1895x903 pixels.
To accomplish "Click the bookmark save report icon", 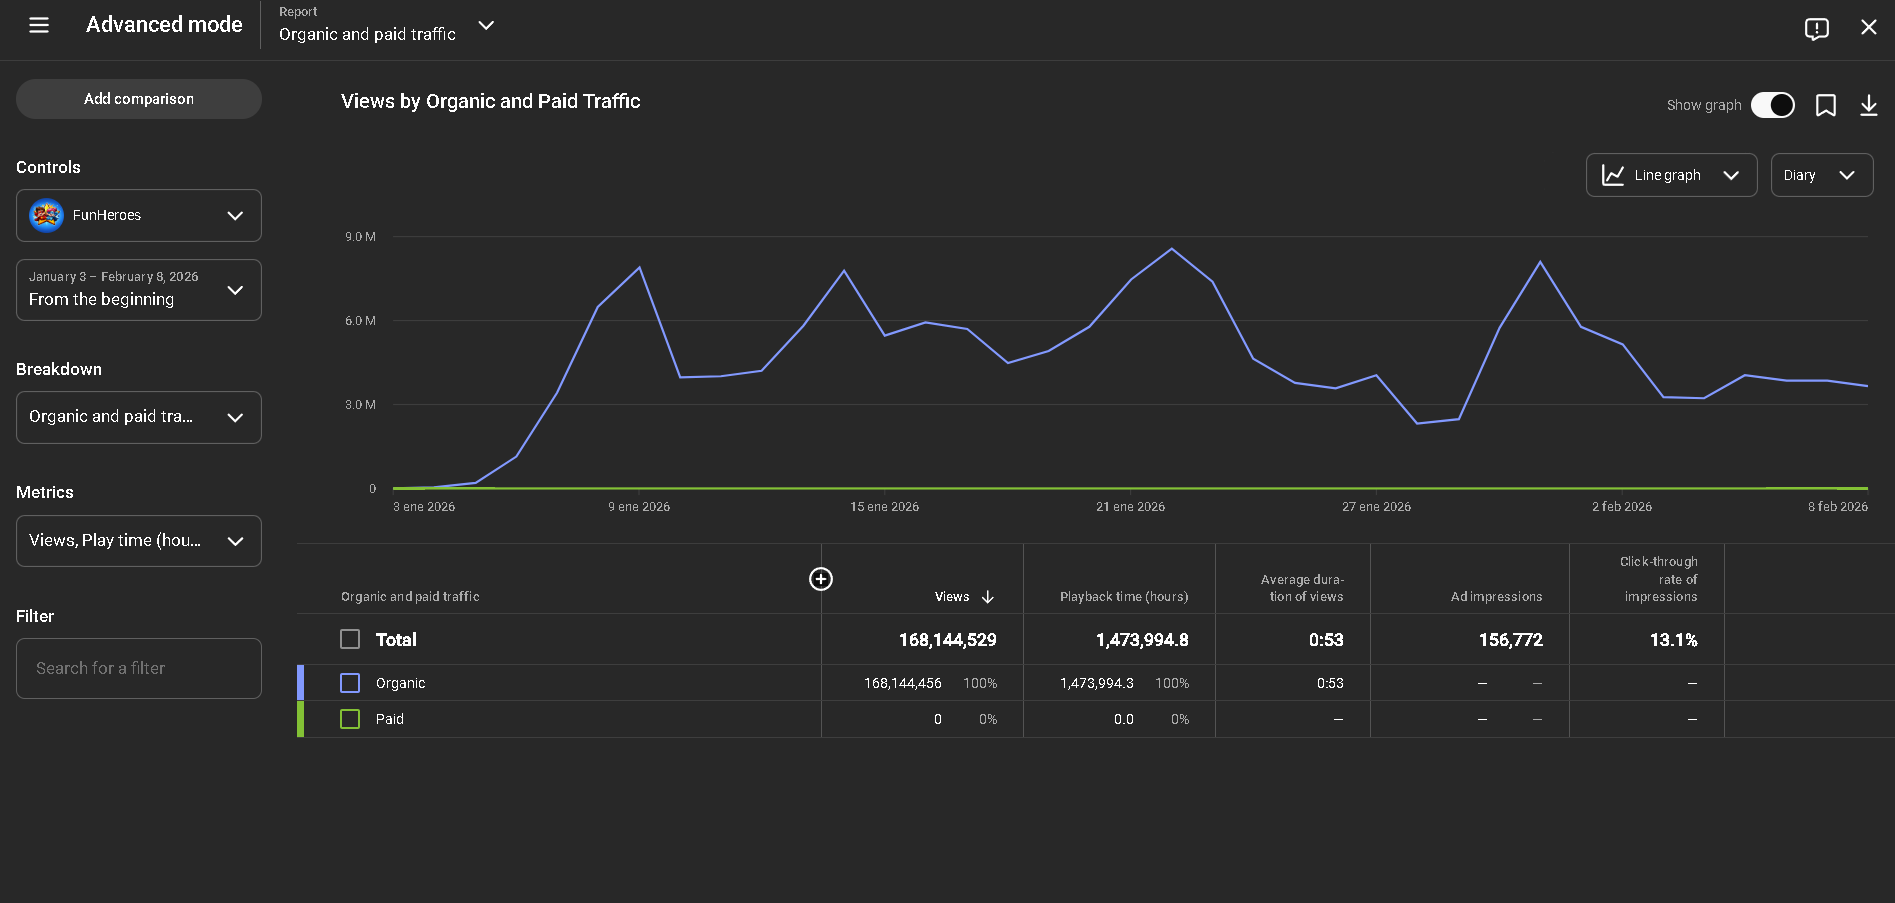I will [x=1825, y=105].
